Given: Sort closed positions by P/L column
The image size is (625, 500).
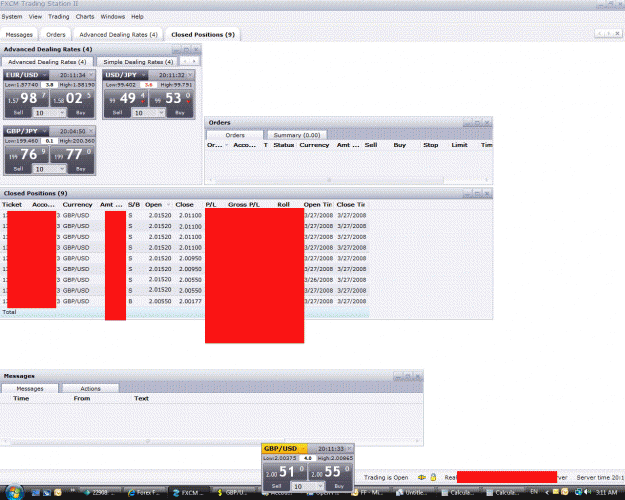Looking at the screenshot, I should [211, 205].
